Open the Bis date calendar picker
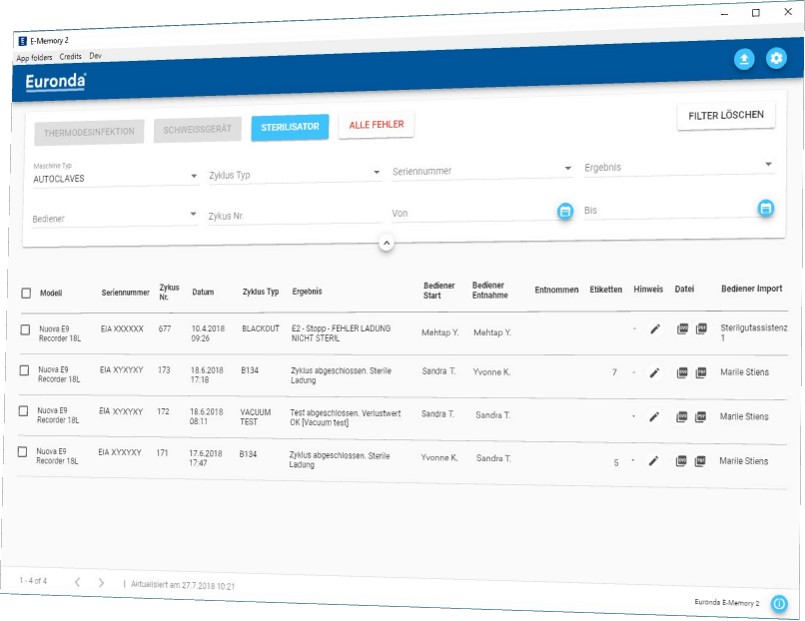This screenshot has width=805, height=621. (766, 208)
